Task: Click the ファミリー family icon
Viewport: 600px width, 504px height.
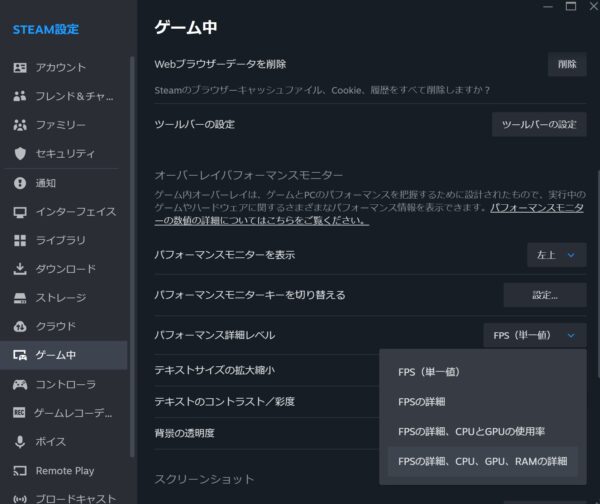Action: click(20, 125)
